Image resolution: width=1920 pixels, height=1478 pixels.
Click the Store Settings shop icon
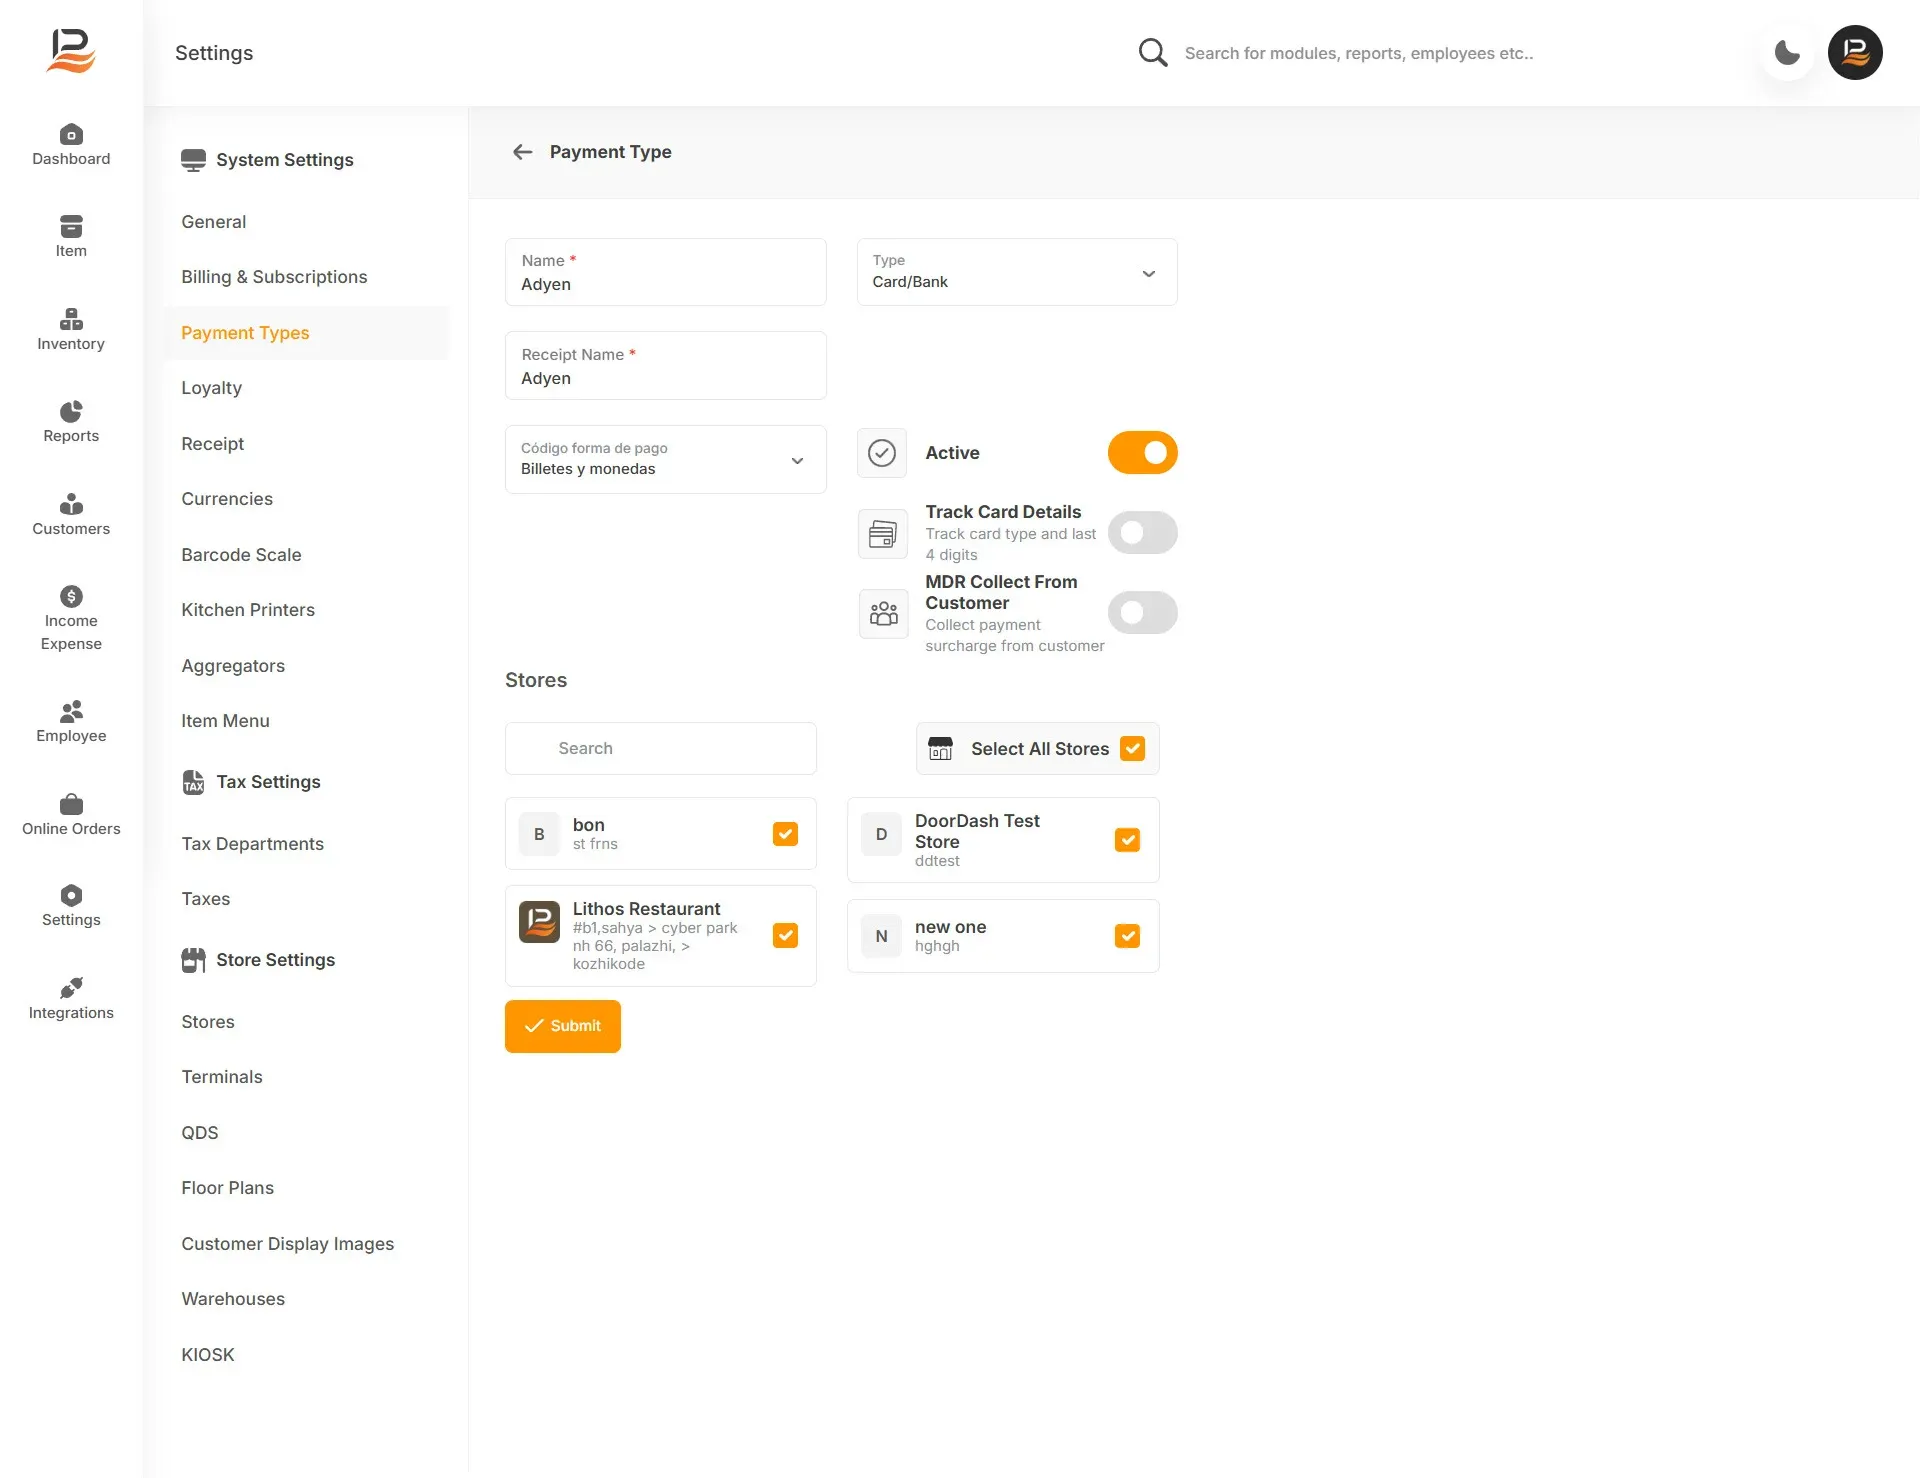pyautogui.click(x=193, y=960)
